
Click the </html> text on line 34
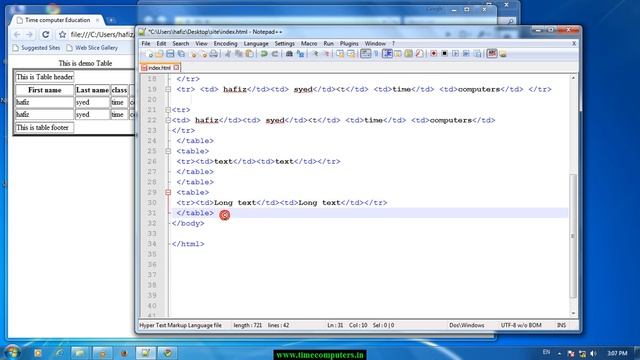pos(188,244)
